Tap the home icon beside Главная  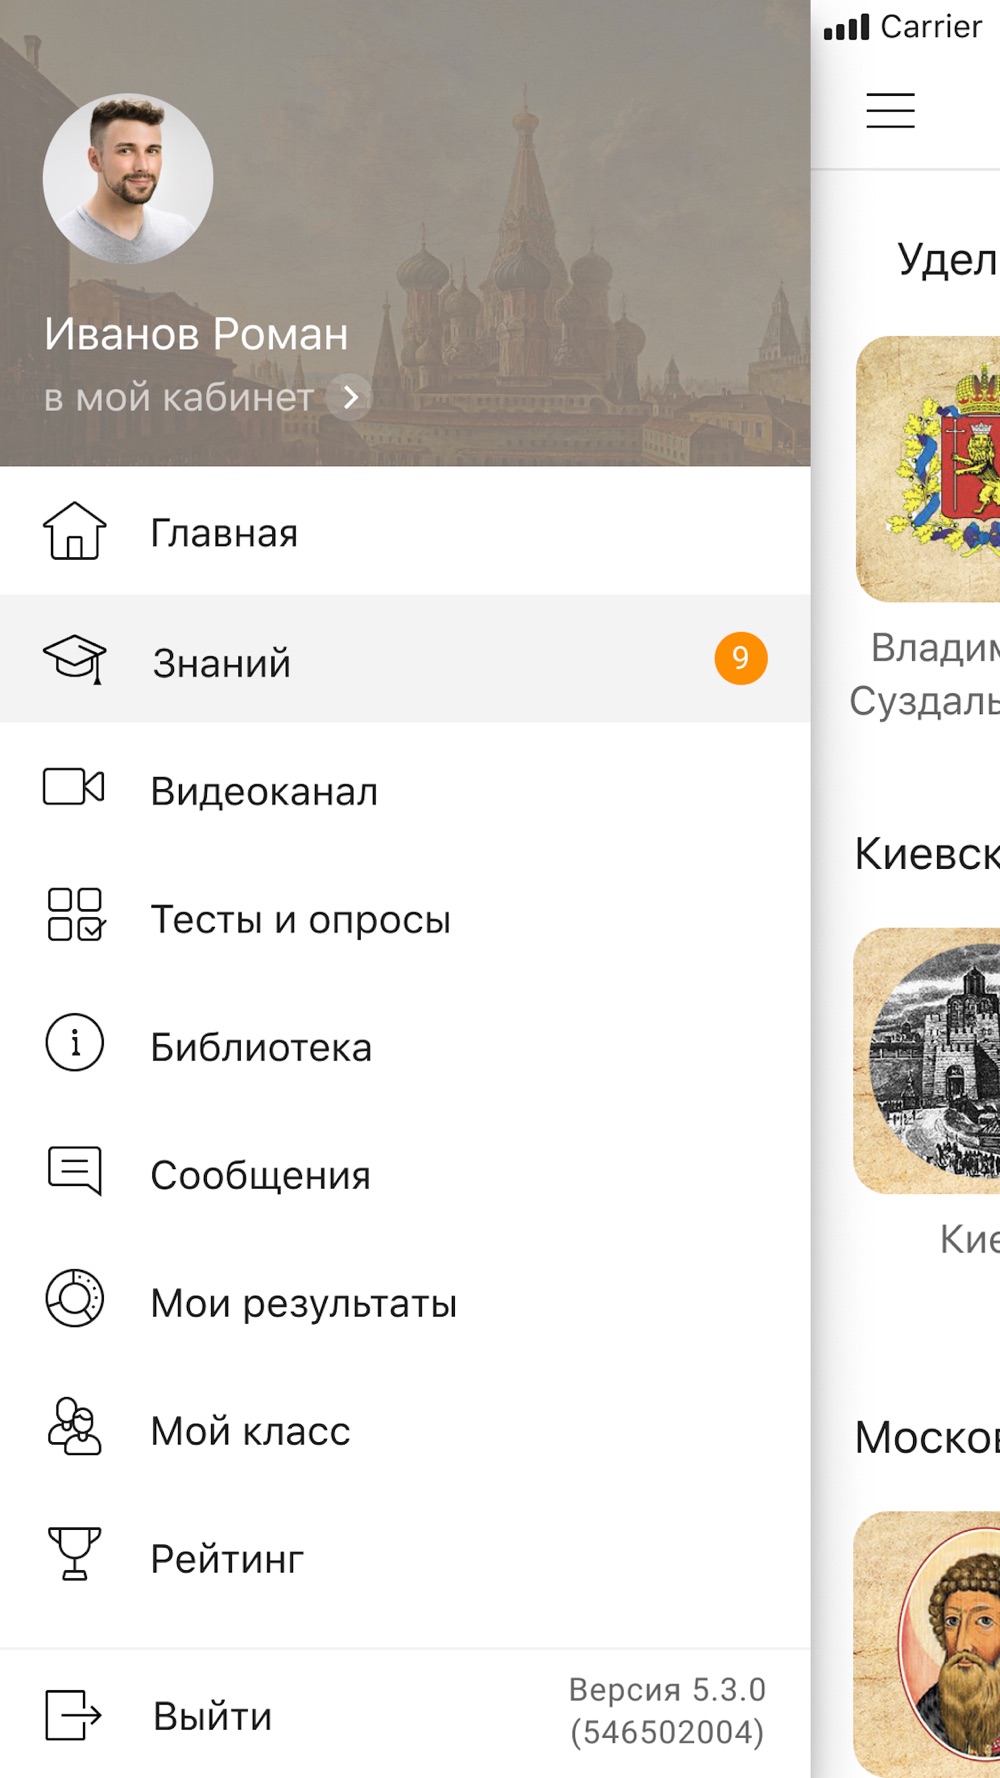pyautogui.click(x=74, y=531)
